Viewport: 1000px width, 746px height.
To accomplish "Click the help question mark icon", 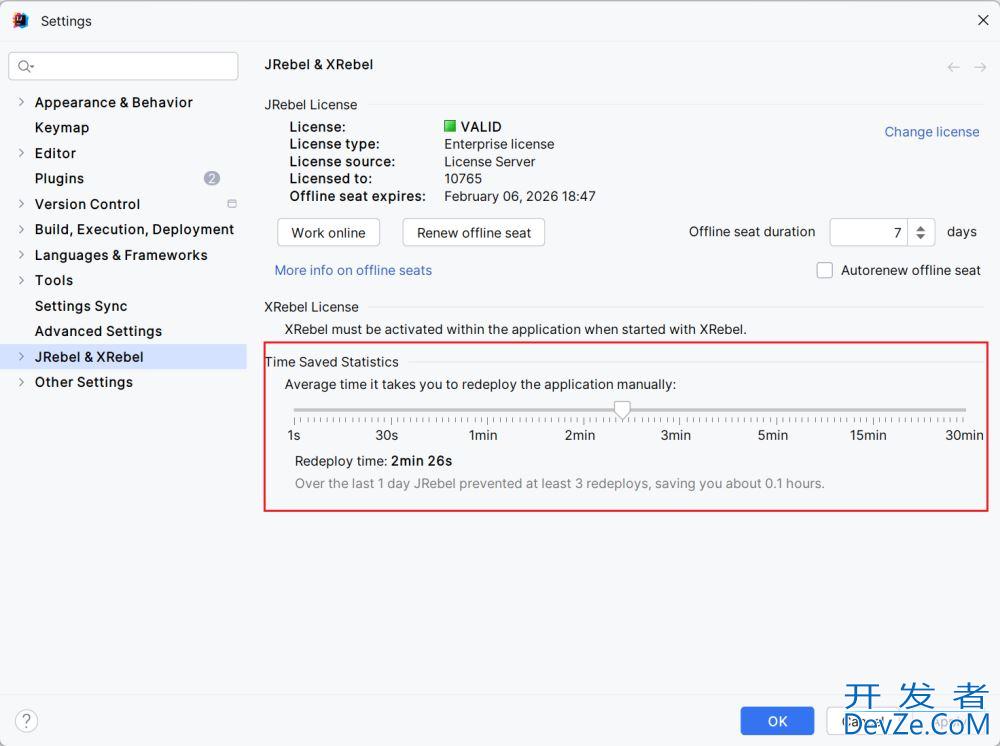I will 26,721.
